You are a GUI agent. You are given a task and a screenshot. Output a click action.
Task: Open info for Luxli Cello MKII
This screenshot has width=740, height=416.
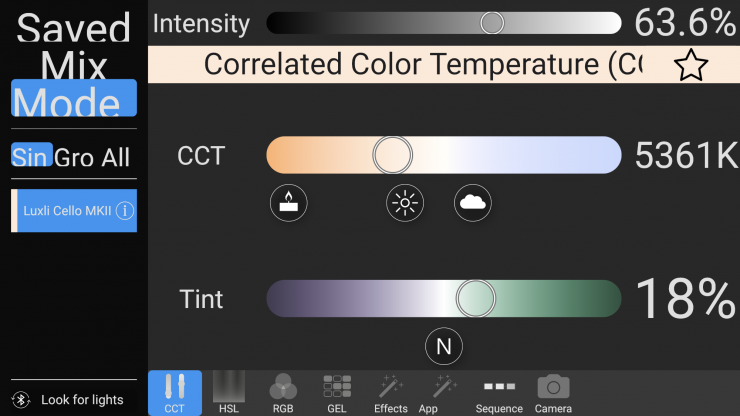coord(125,211)
